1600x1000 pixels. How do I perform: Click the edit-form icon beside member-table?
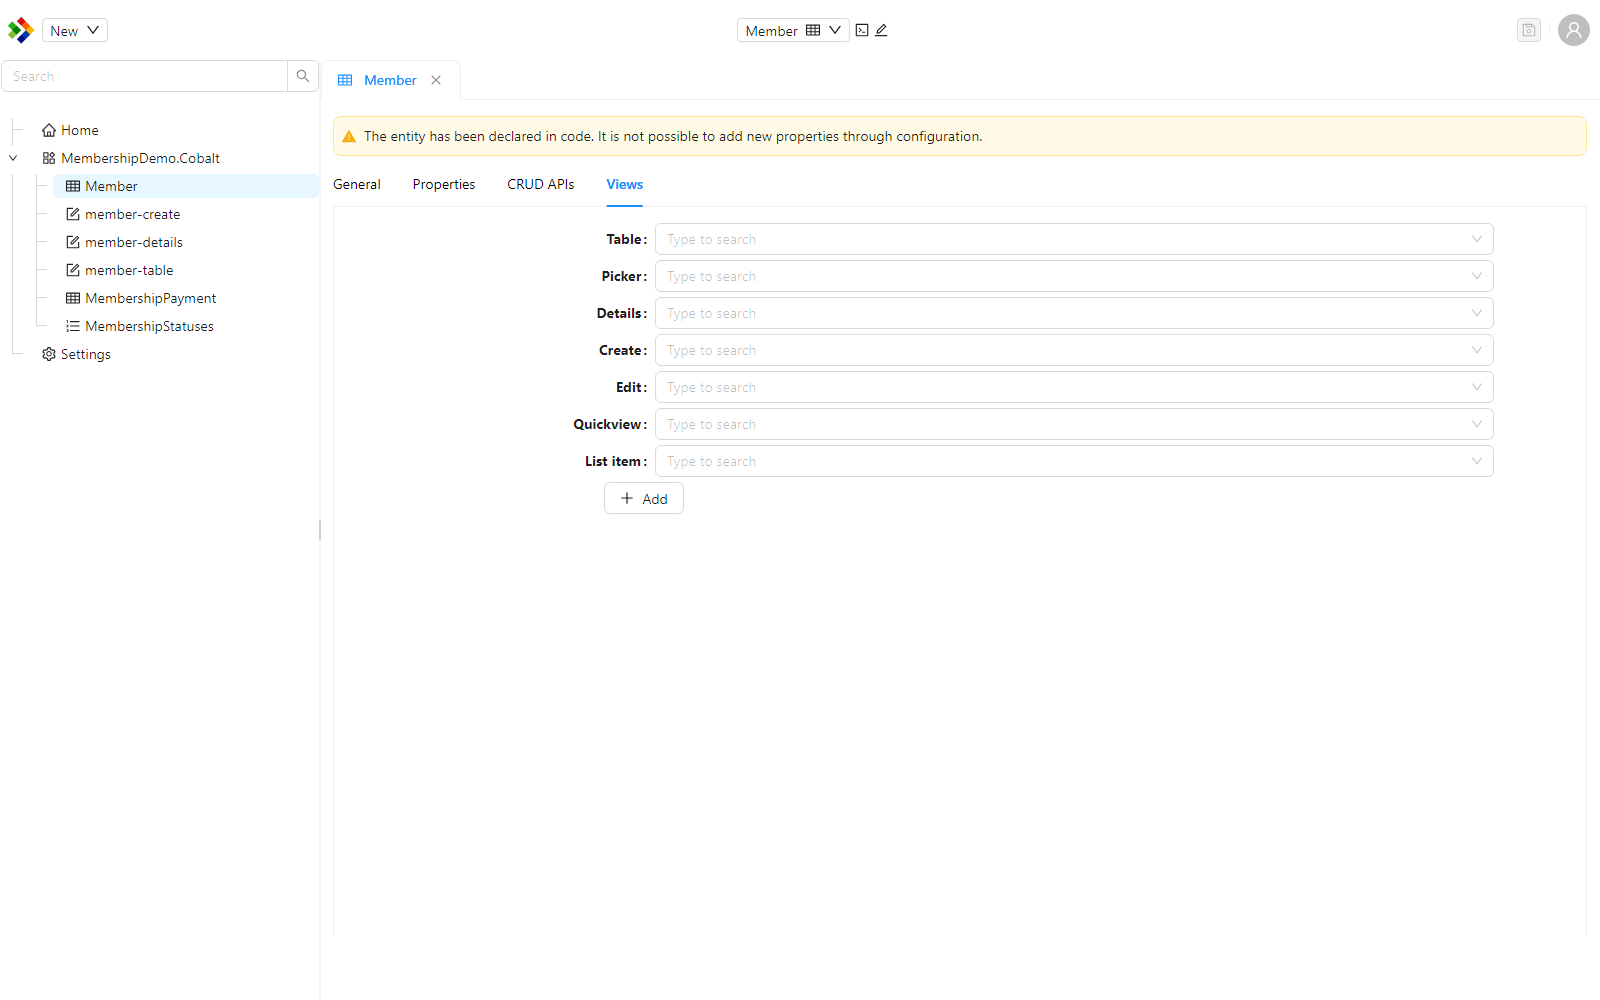pos(73,270)
